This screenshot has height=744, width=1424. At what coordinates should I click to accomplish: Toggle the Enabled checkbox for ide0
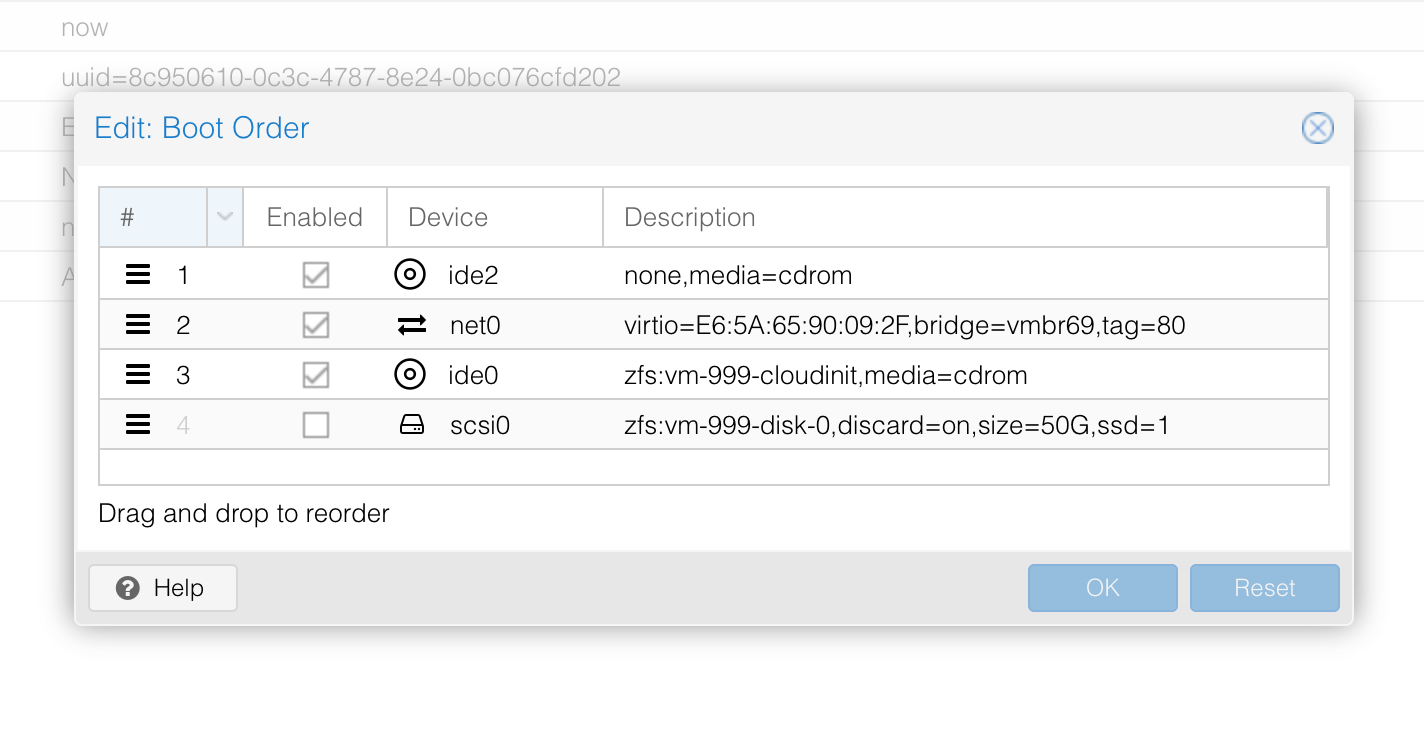tap(316, 375)
